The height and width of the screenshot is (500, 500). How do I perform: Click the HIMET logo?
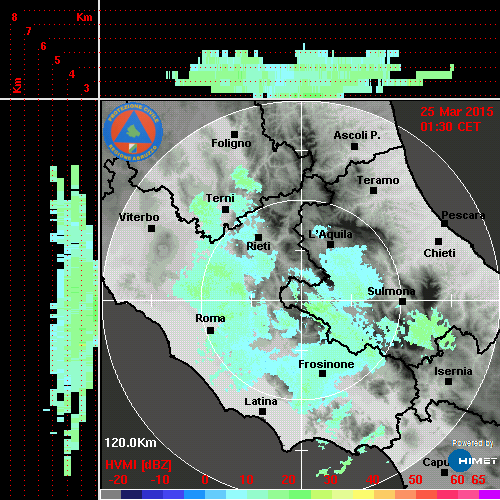click(472, 460)
